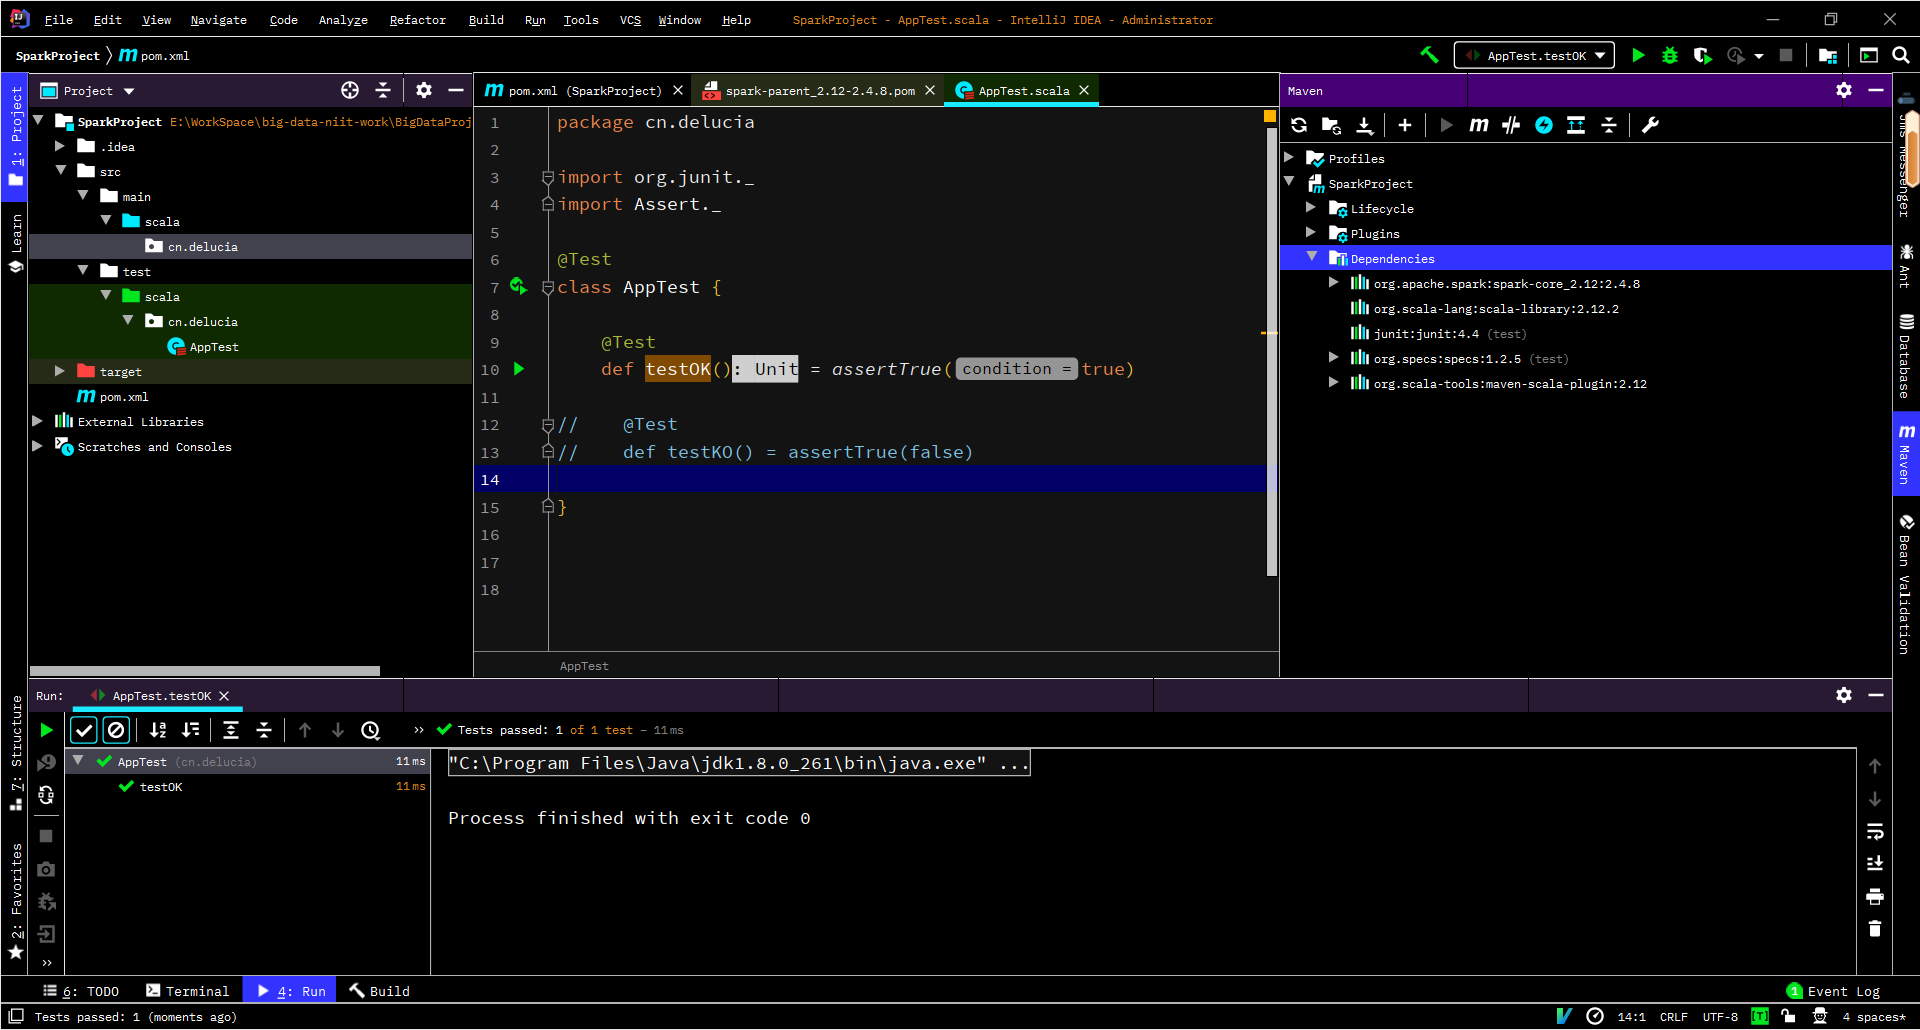Image resolution: width=1920 pixels, height=1030 pixels.
Task: Open the Event Log
Action: 1833,991
